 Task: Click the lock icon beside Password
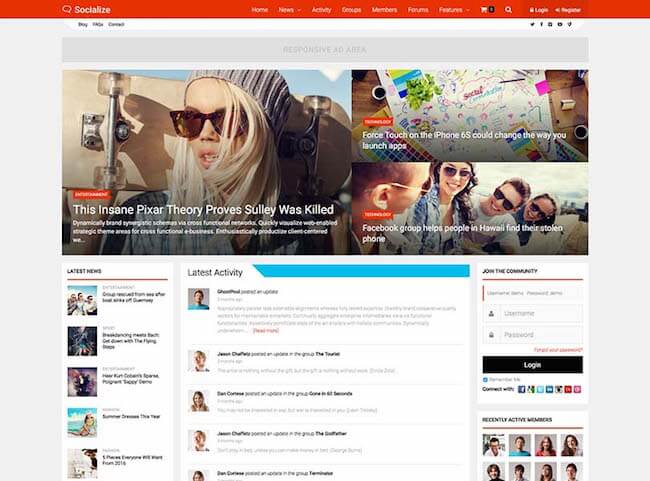tap(491, 335)
